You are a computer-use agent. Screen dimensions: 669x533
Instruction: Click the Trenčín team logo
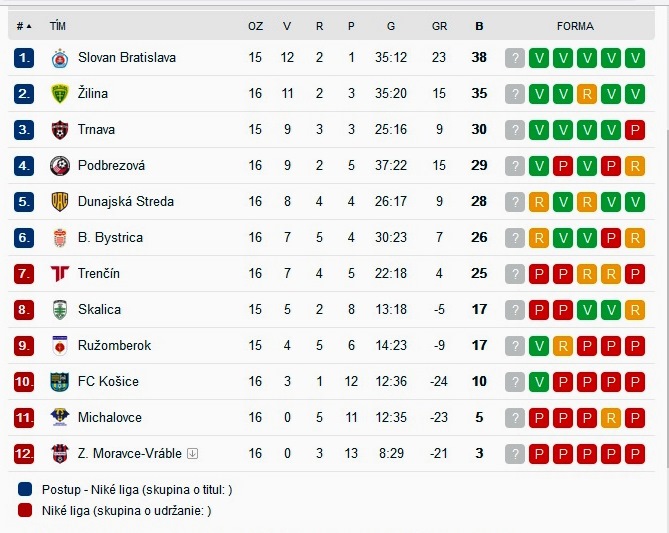coord(60,274)
